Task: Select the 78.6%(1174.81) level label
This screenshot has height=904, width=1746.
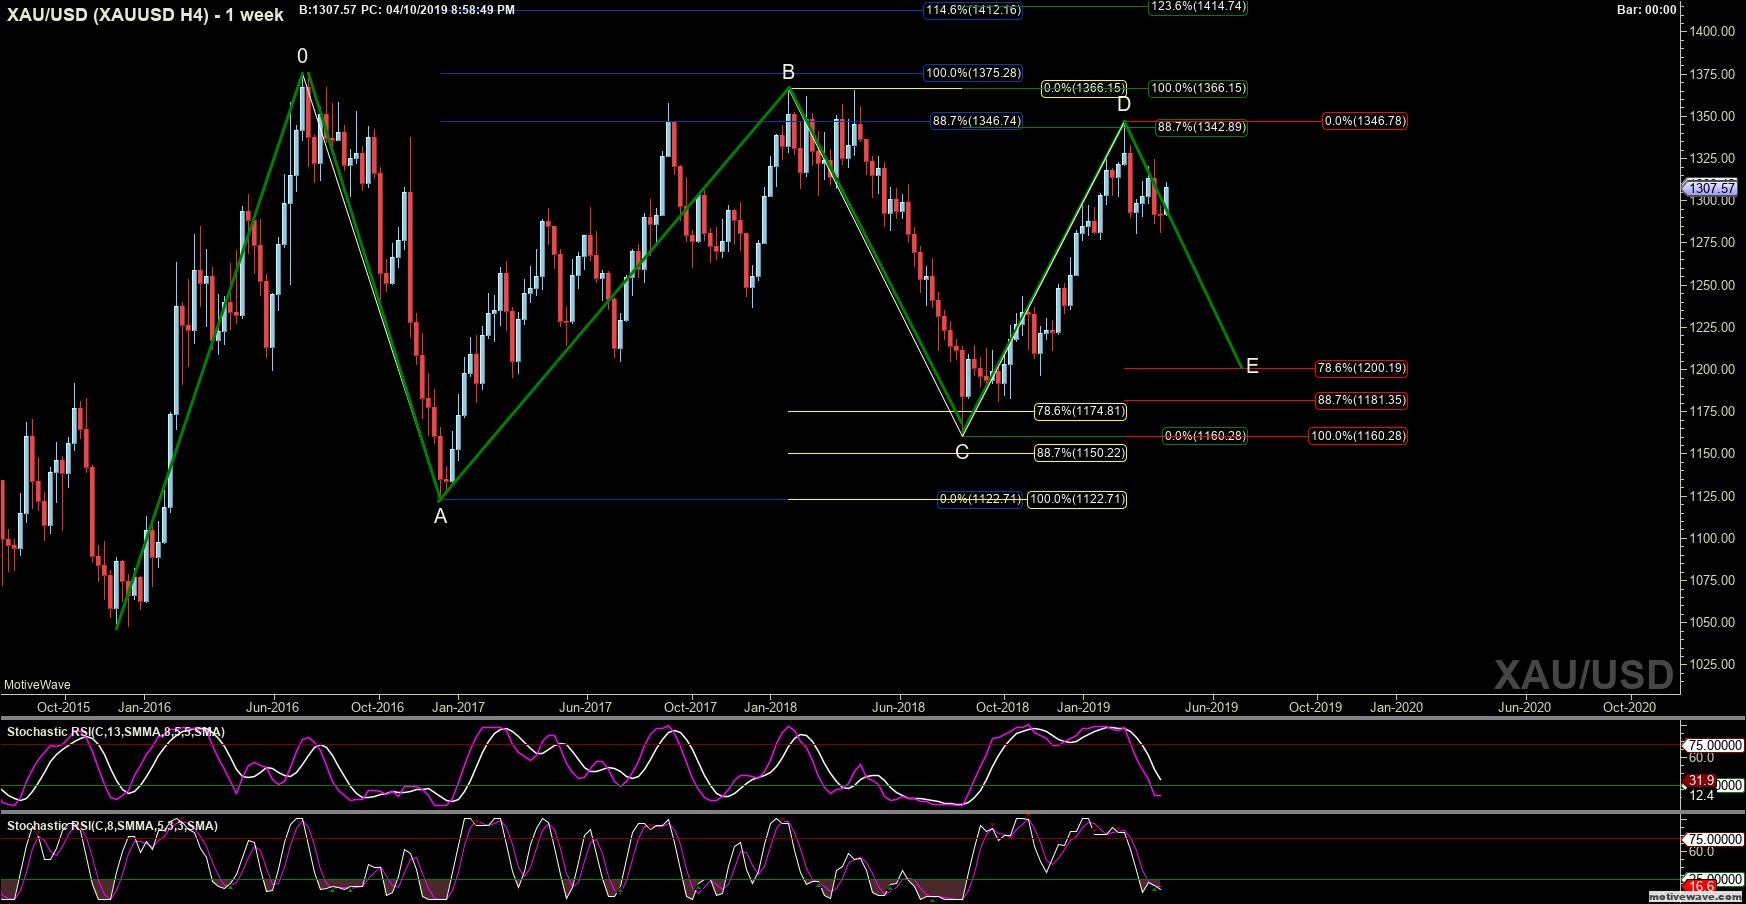Action: (x=1080, y=411)
